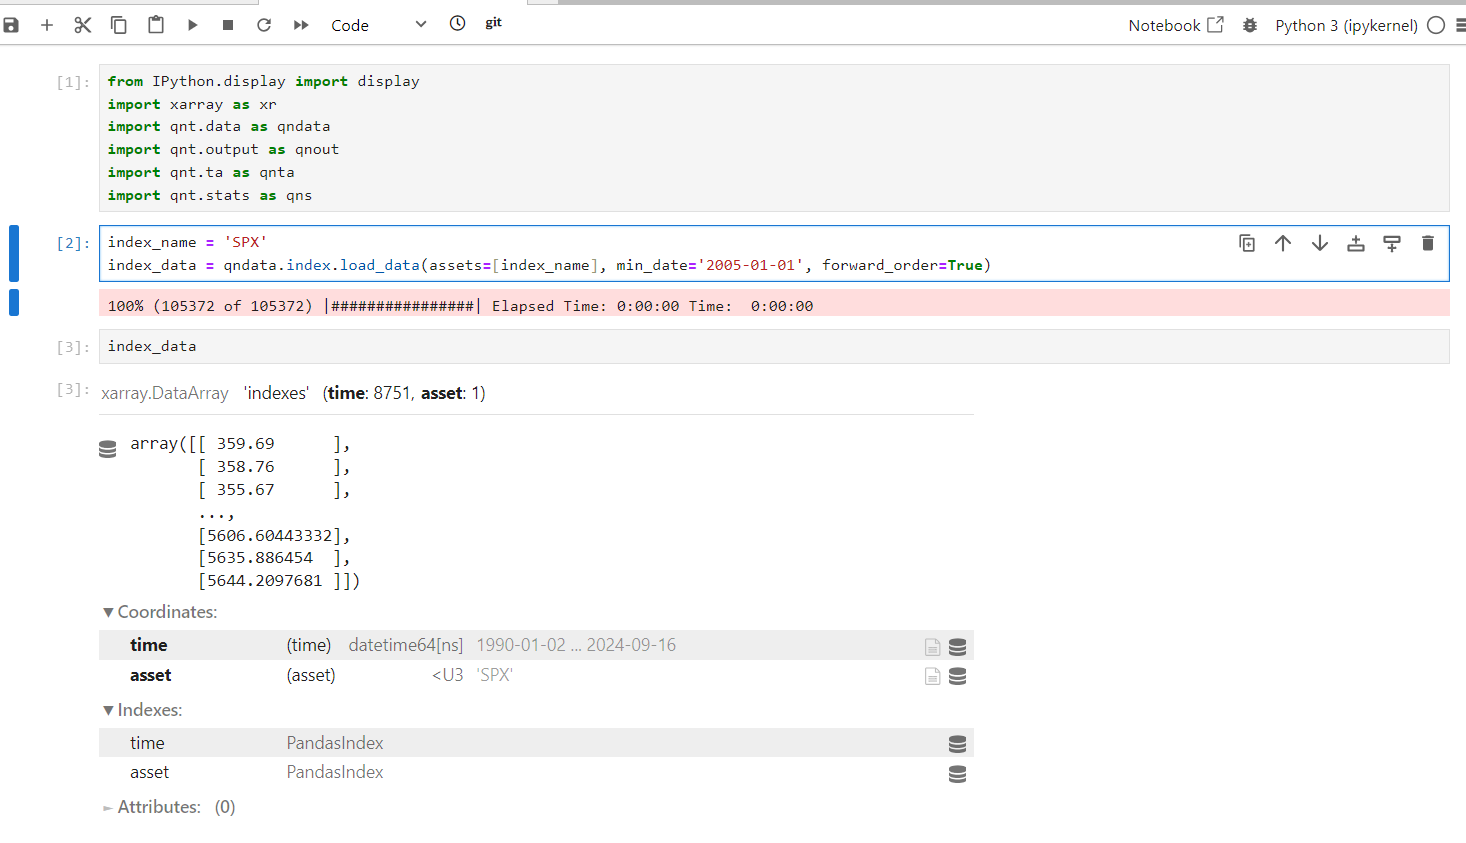The width and height of the screenshot is (1466, 843).
Task: Move the active cell down
Action: pyautogui.click(x=1320, y=243)
